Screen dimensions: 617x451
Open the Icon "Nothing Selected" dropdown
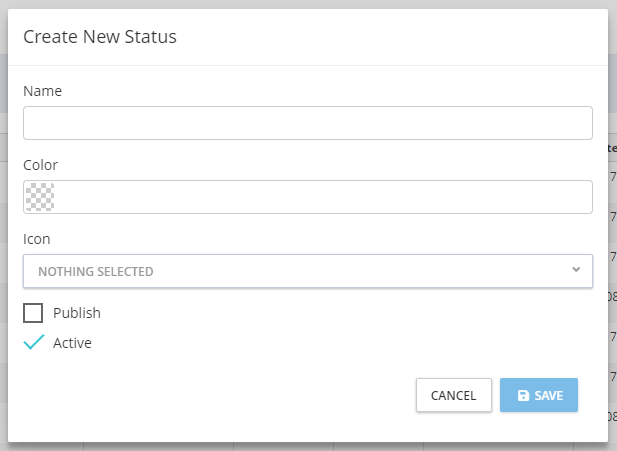pos(307,271)
